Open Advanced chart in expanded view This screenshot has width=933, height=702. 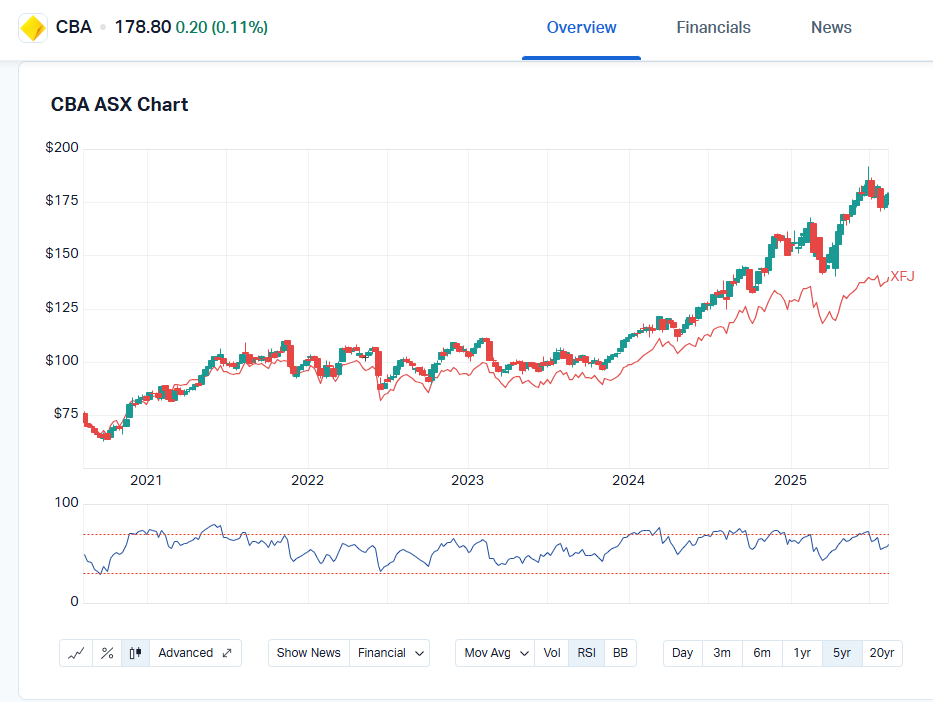point(195,653)
